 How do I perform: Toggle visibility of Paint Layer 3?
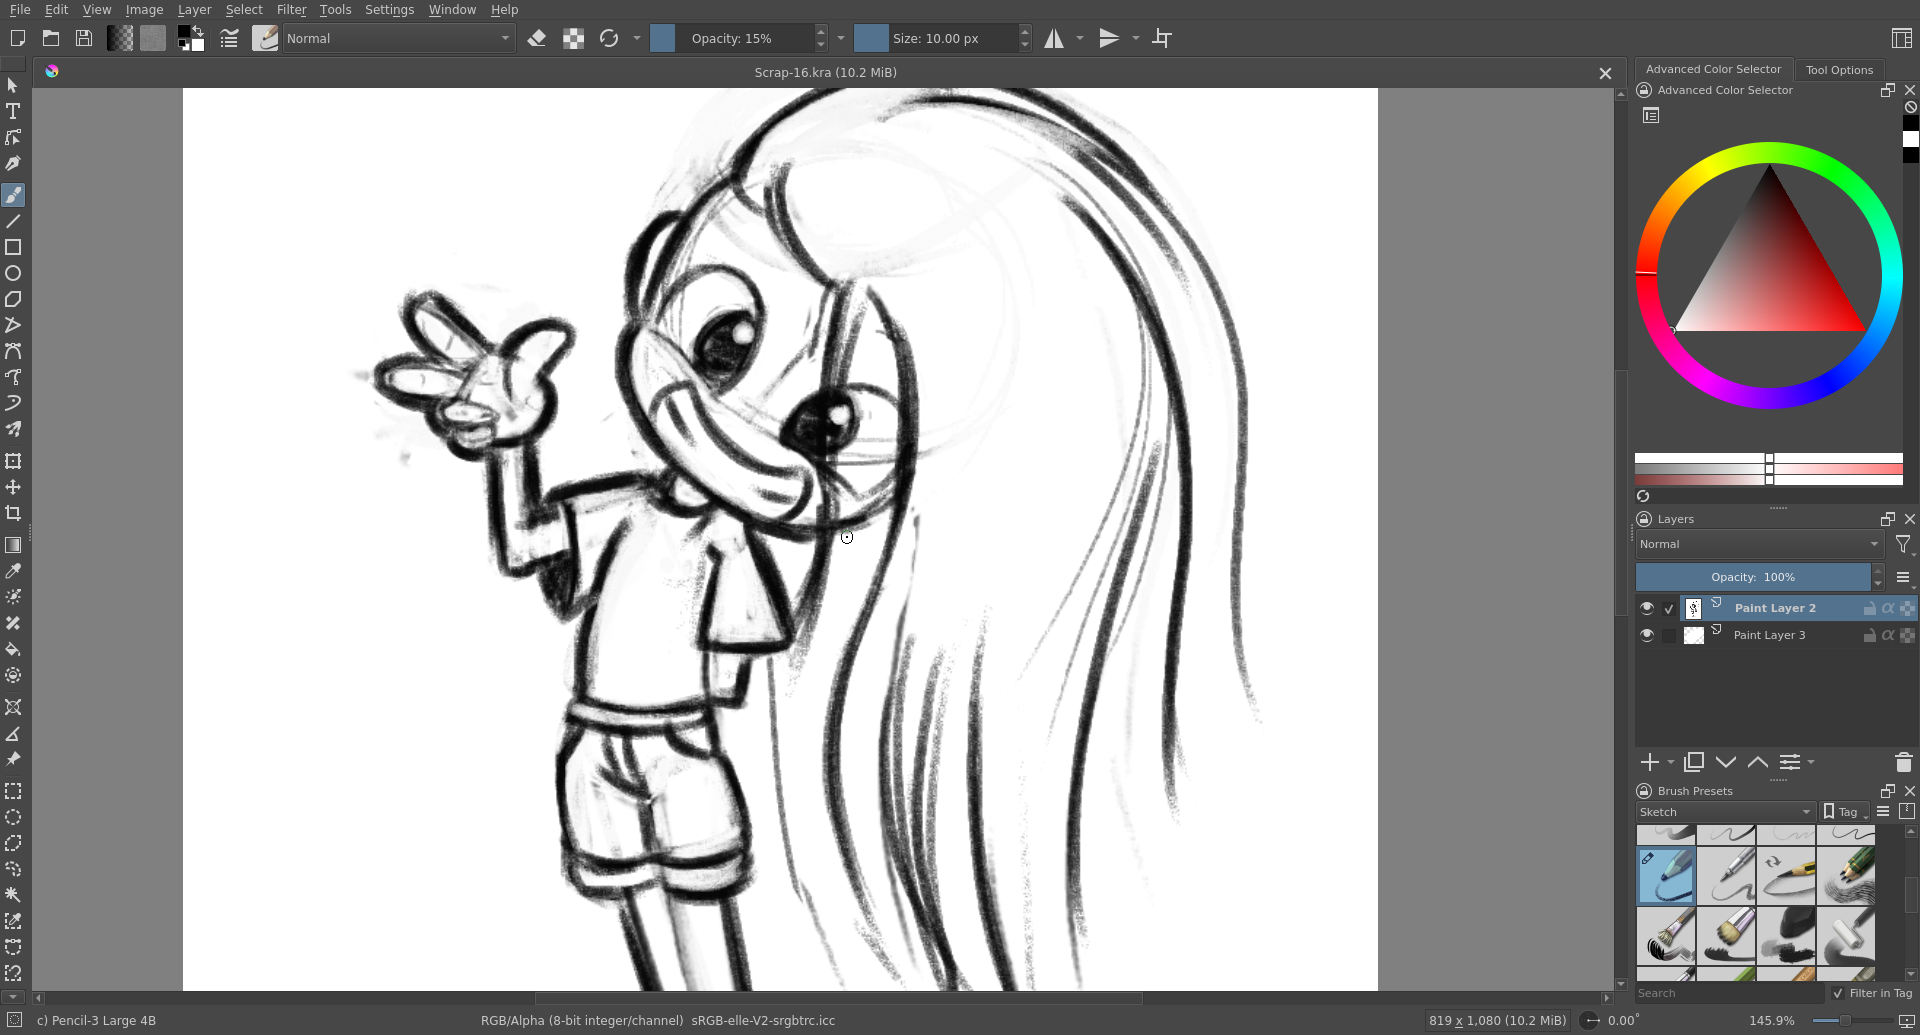point(1647,635)
